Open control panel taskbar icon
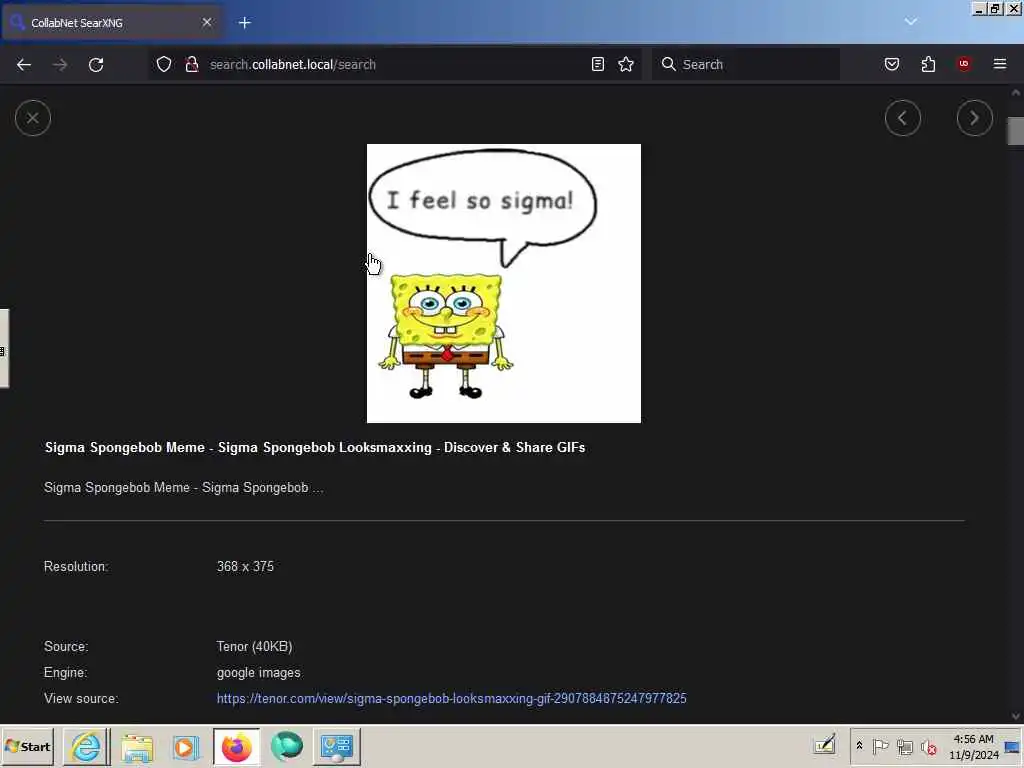Viewport: 1024px width, 768px height. [337, 746]
